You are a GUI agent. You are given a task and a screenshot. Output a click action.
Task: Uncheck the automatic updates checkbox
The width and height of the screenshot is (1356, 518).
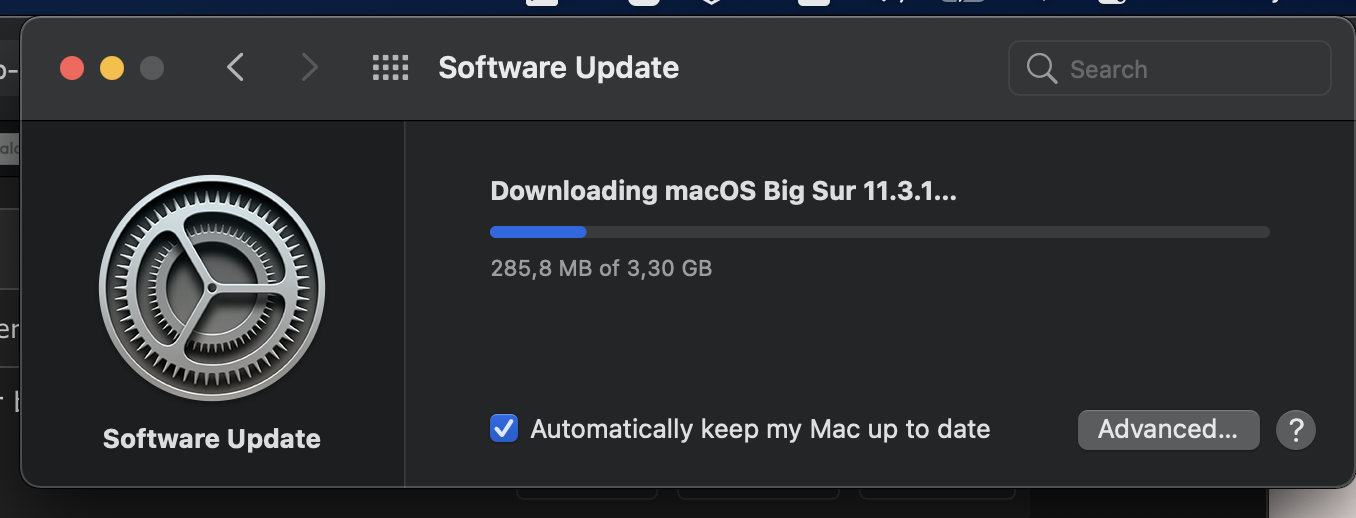click(504, 429)
